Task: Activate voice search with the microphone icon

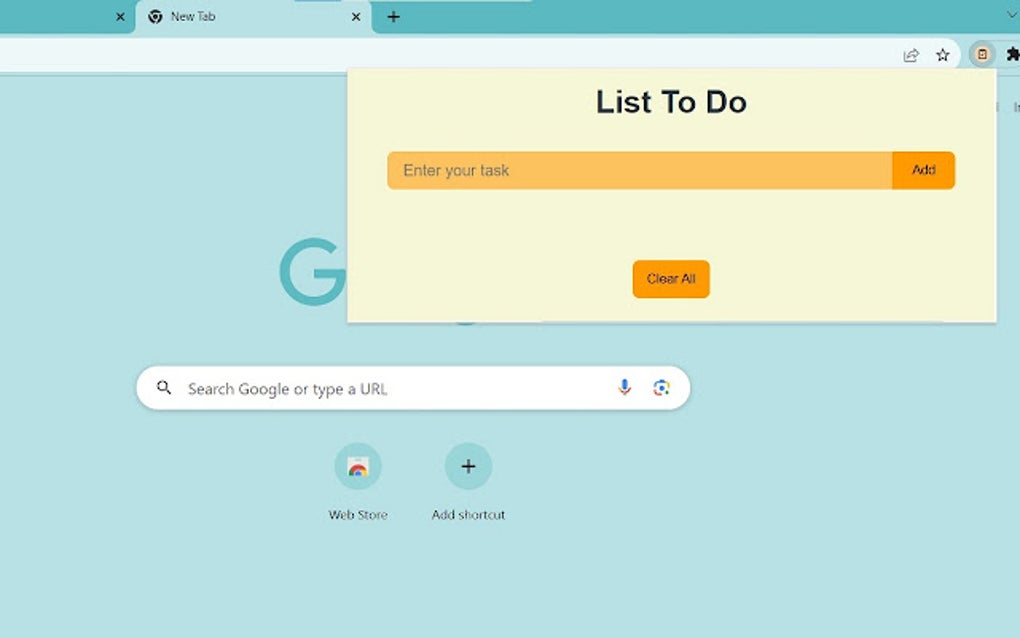Action: click(x=624, y=387)
